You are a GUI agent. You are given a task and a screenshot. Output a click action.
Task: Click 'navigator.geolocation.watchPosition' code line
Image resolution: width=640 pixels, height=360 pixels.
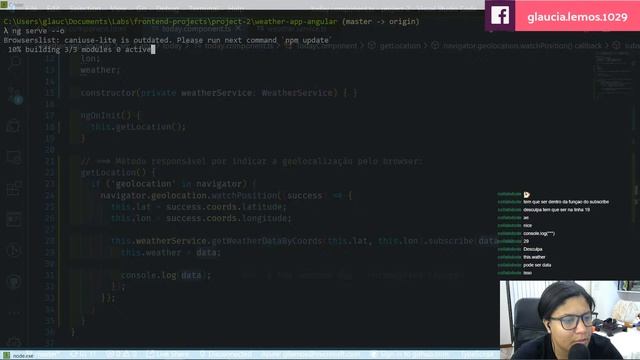pos(226,196)
